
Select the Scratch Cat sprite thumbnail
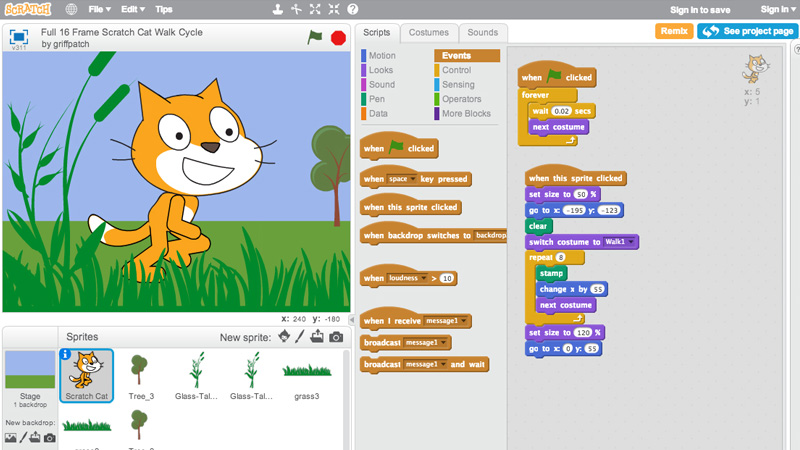[x=87, y=376]
